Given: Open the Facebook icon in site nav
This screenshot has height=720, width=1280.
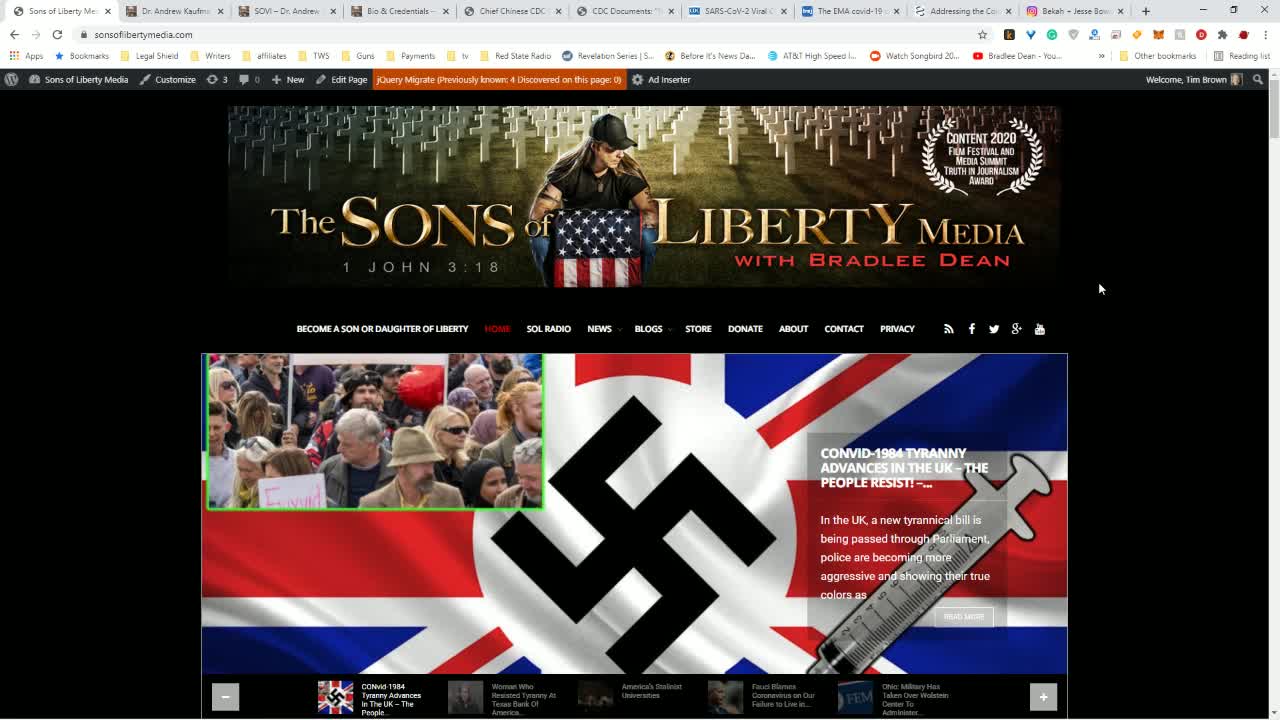Looking at the screenshot, I should pos(971,329).
